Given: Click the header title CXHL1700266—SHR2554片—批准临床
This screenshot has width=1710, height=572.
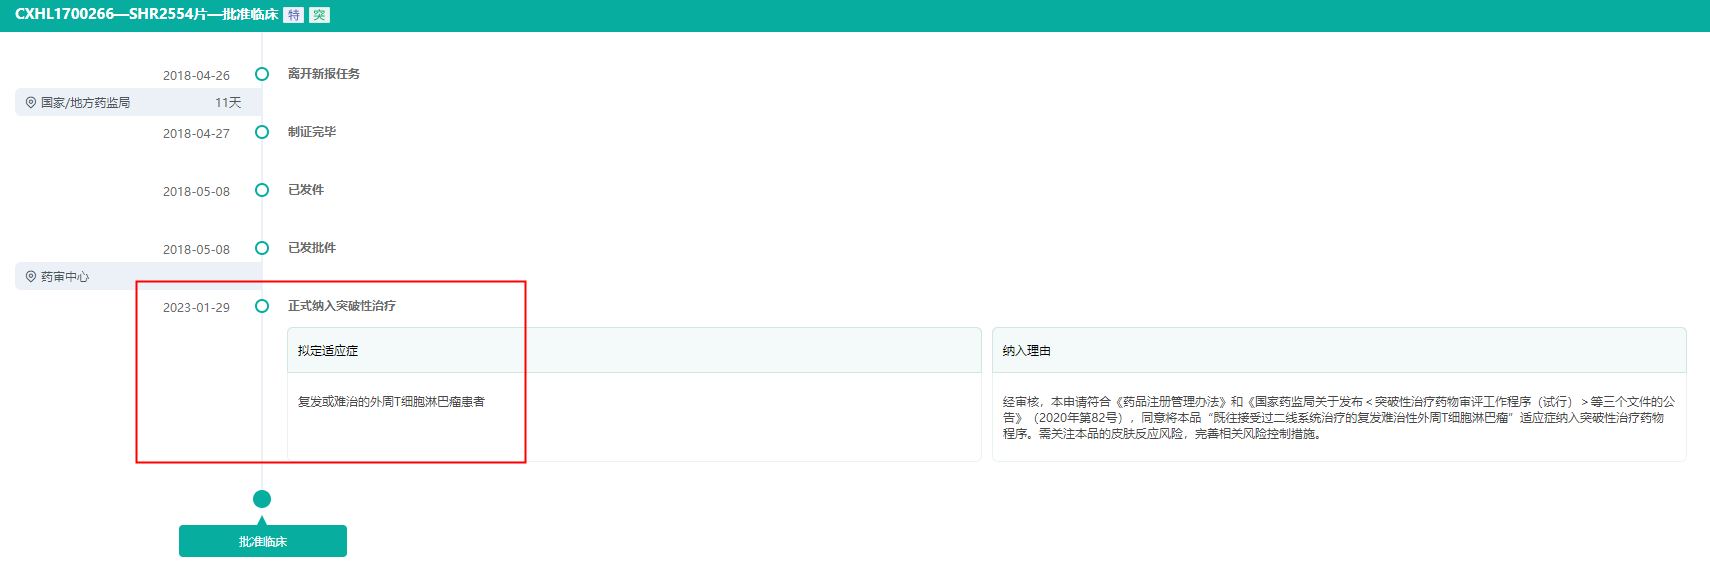Looking at the screenshot, I should pyautogui.click(x=146, y=14).
